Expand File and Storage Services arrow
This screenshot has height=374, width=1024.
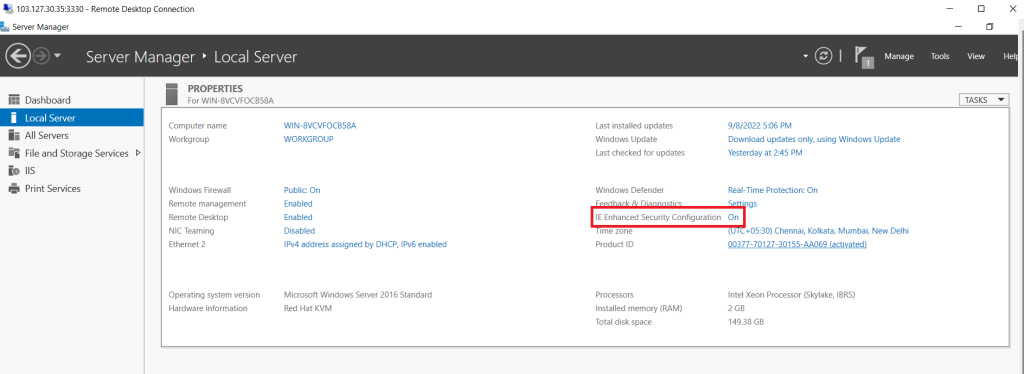tap(138, 153)
